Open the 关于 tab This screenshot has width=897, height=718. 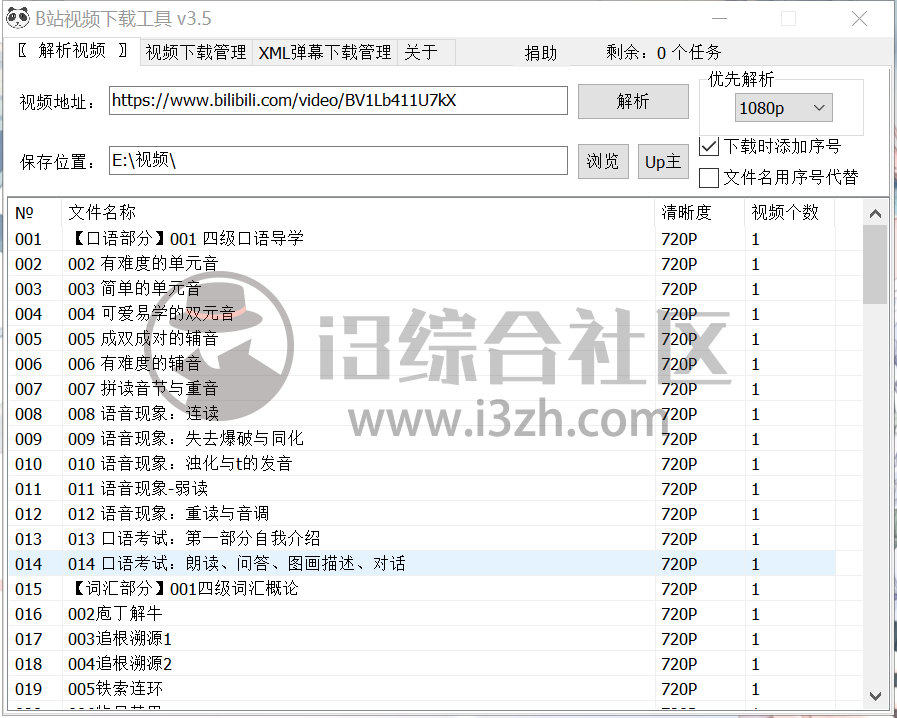pyautogui.click(x=426, y=53)
